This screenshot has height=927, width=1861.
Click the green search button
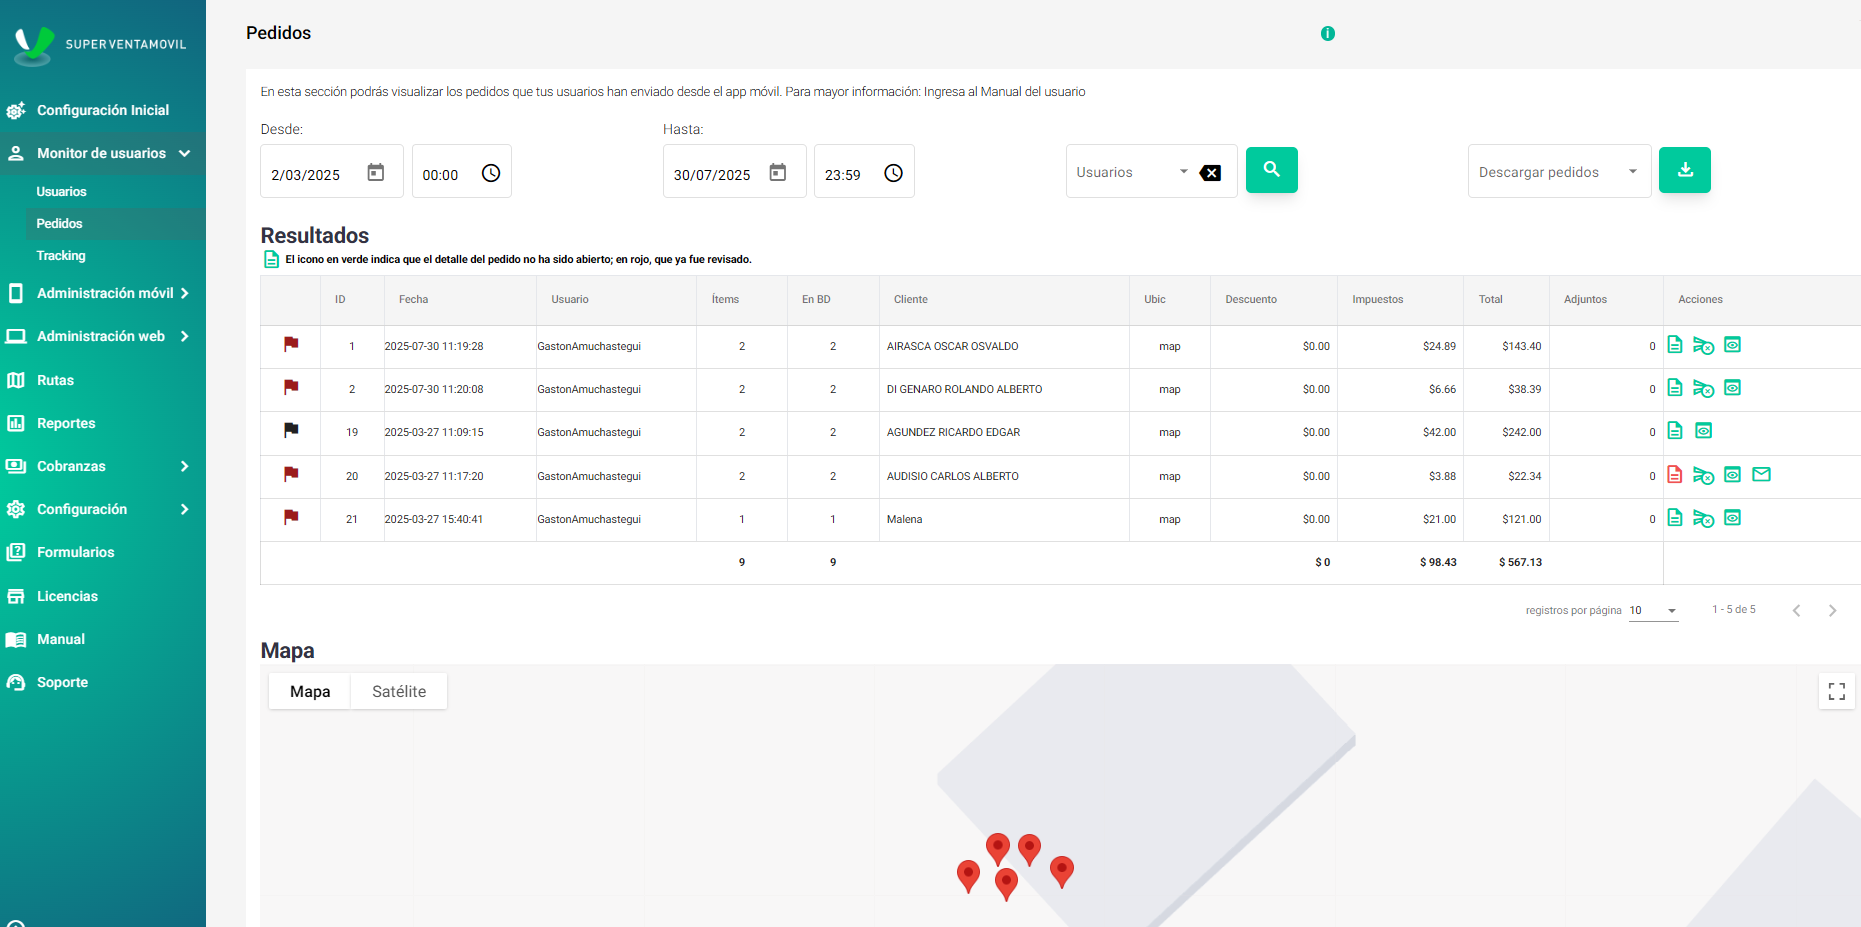pyautogui.click(x=1271, y=170)
